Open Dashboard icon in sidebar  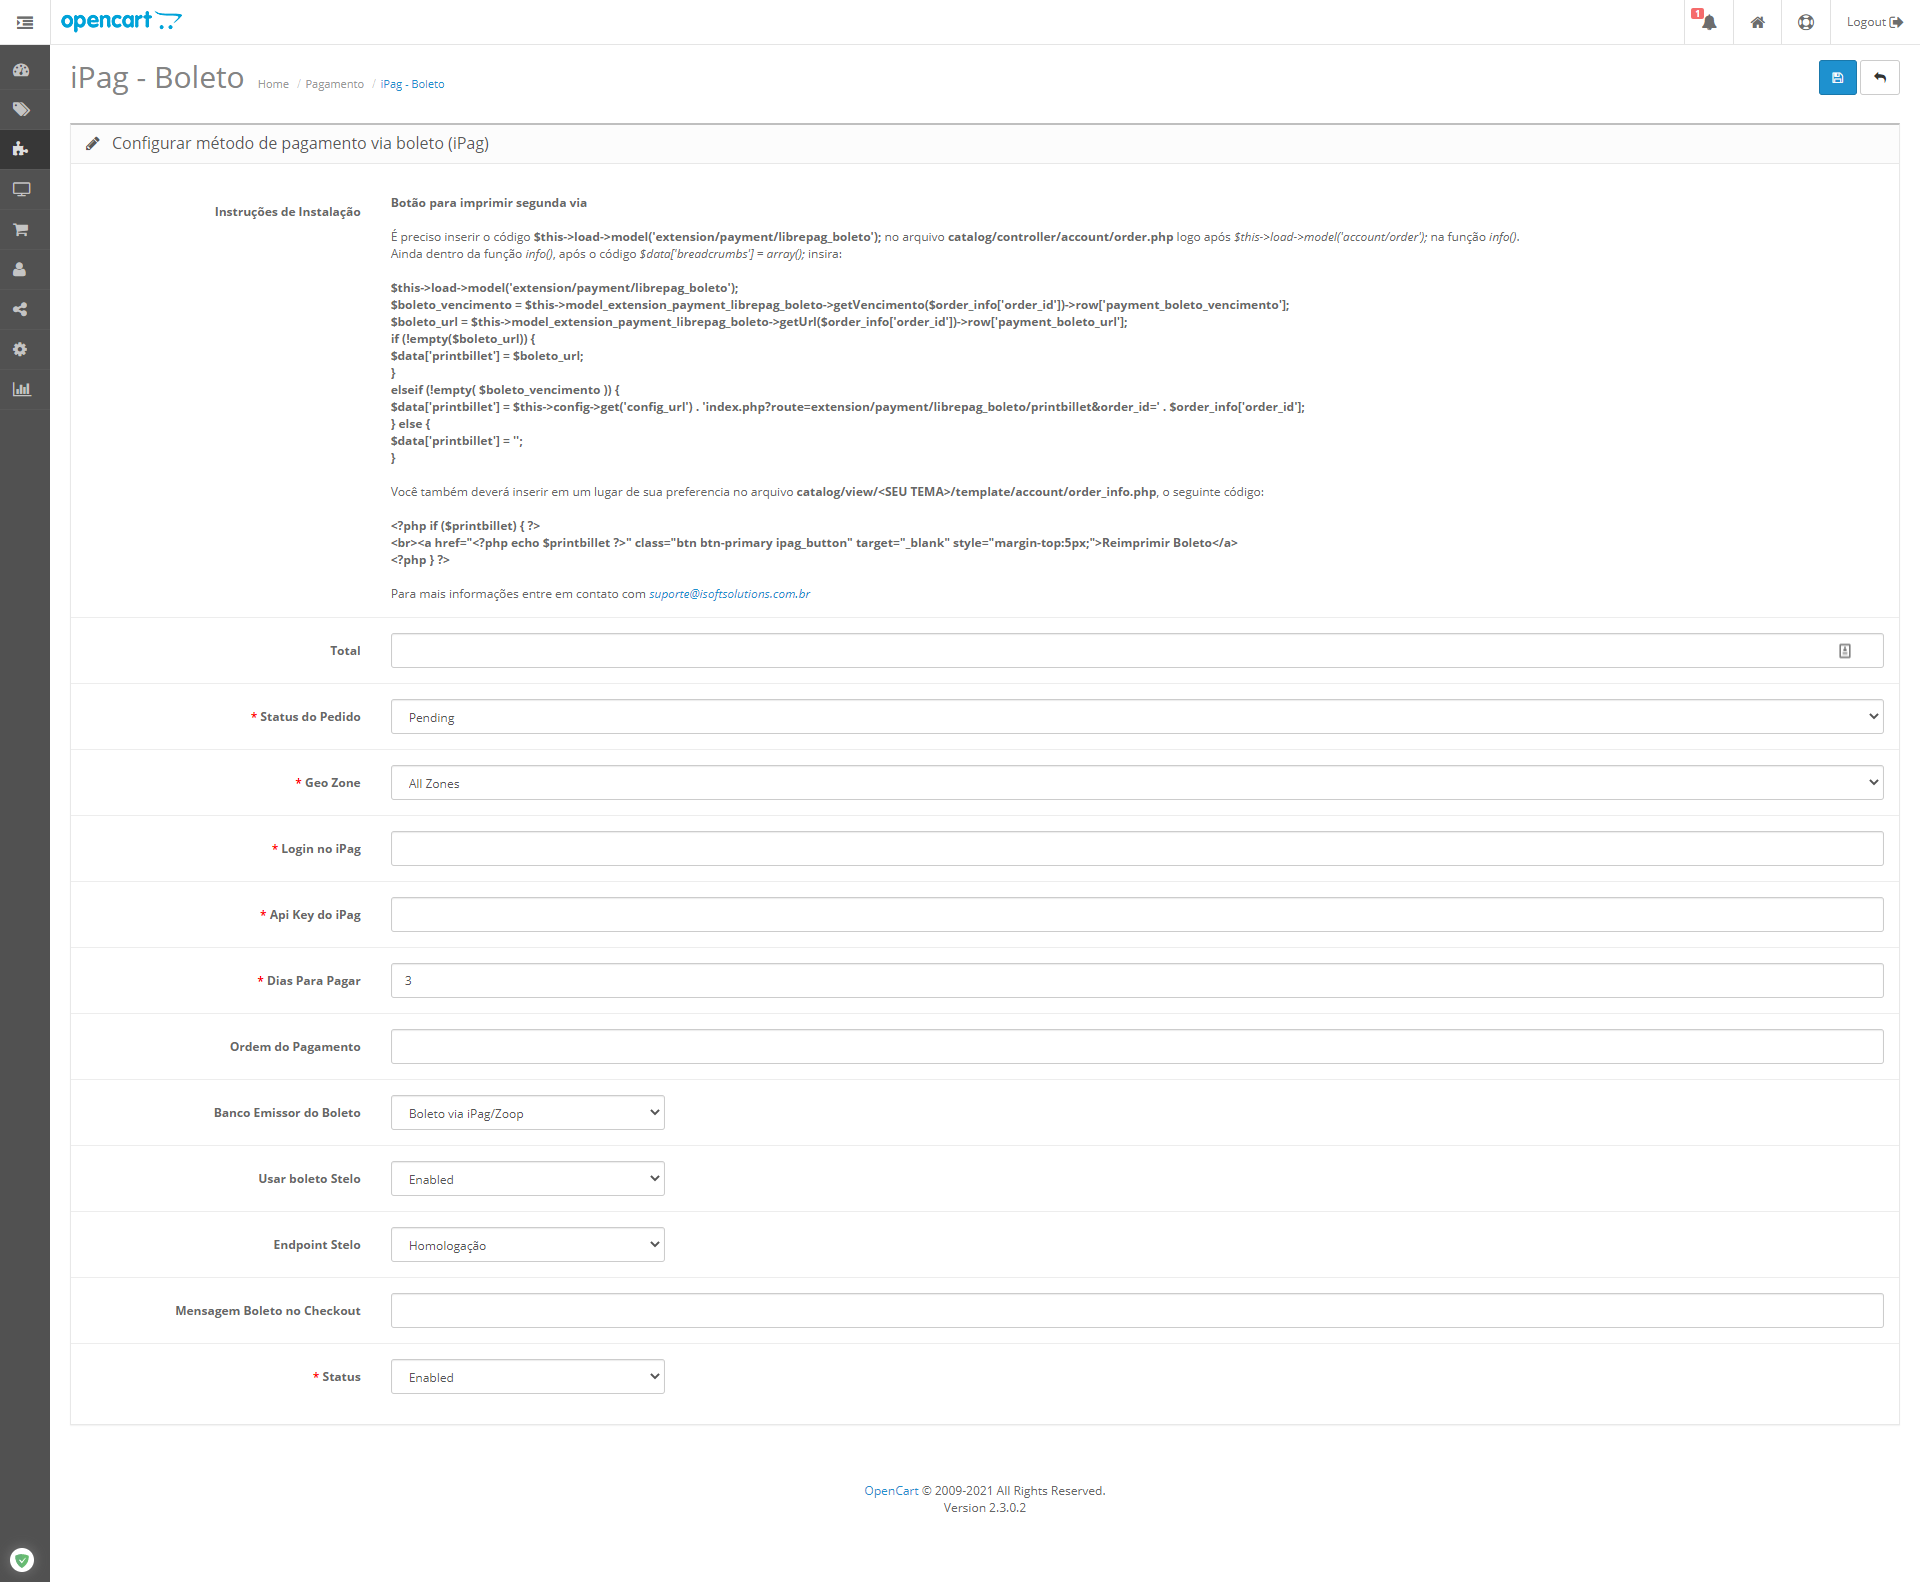point(21,70)
